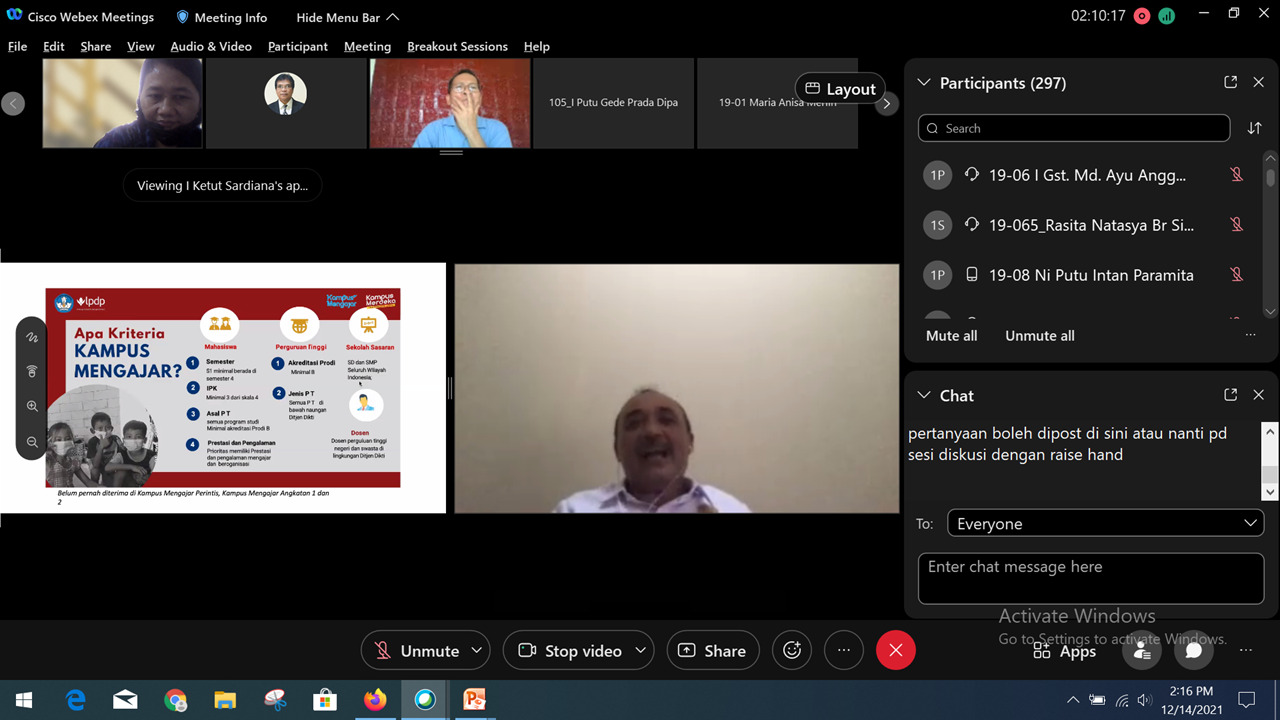Open the annotation tool in the shared content sidebar
1280x720 pixels.
(32, 337)
